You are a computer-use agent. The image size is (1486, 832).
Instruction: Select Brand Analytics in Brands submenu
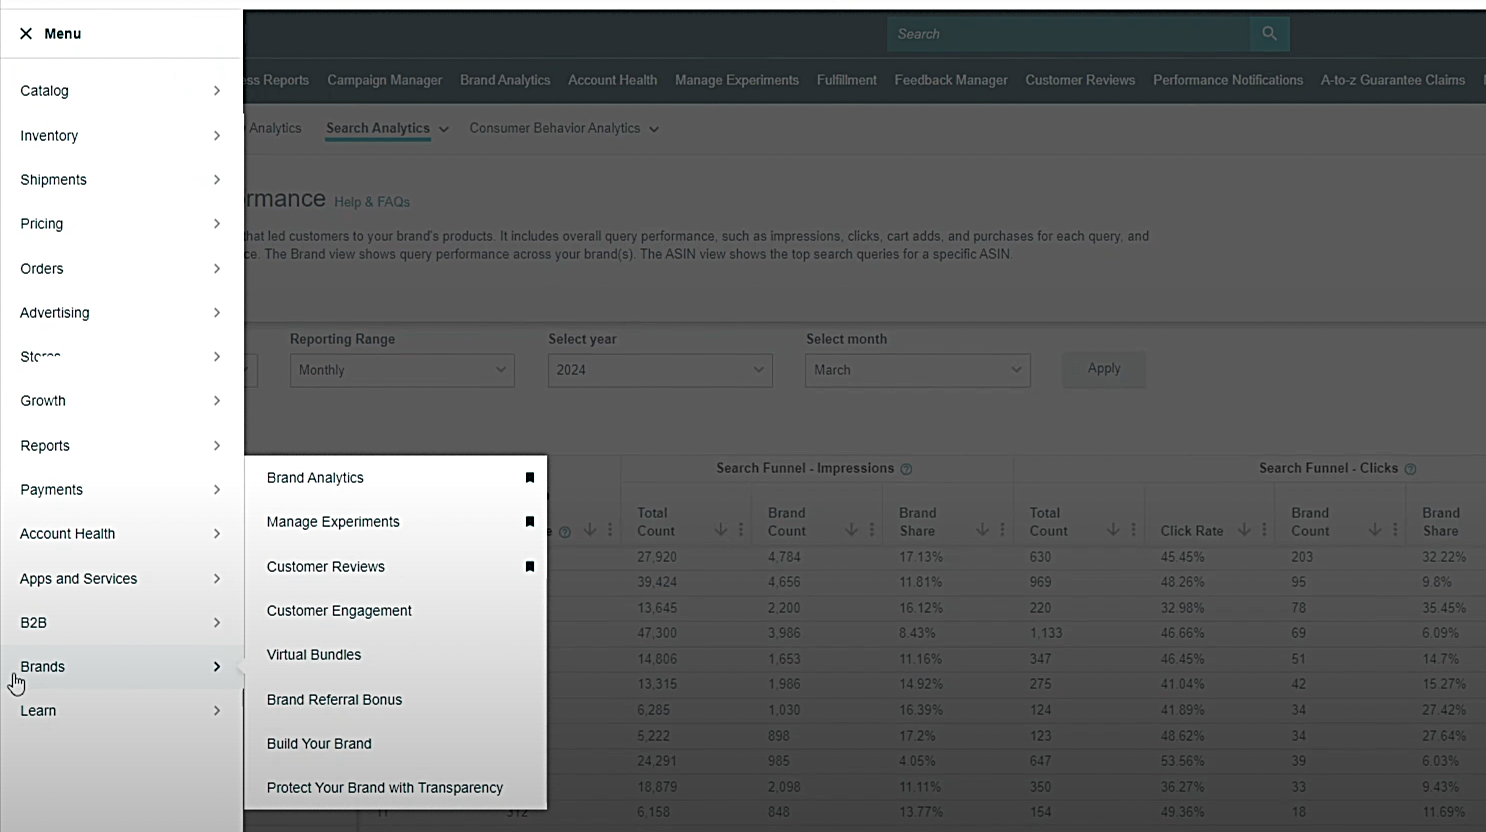coord(315,478)
